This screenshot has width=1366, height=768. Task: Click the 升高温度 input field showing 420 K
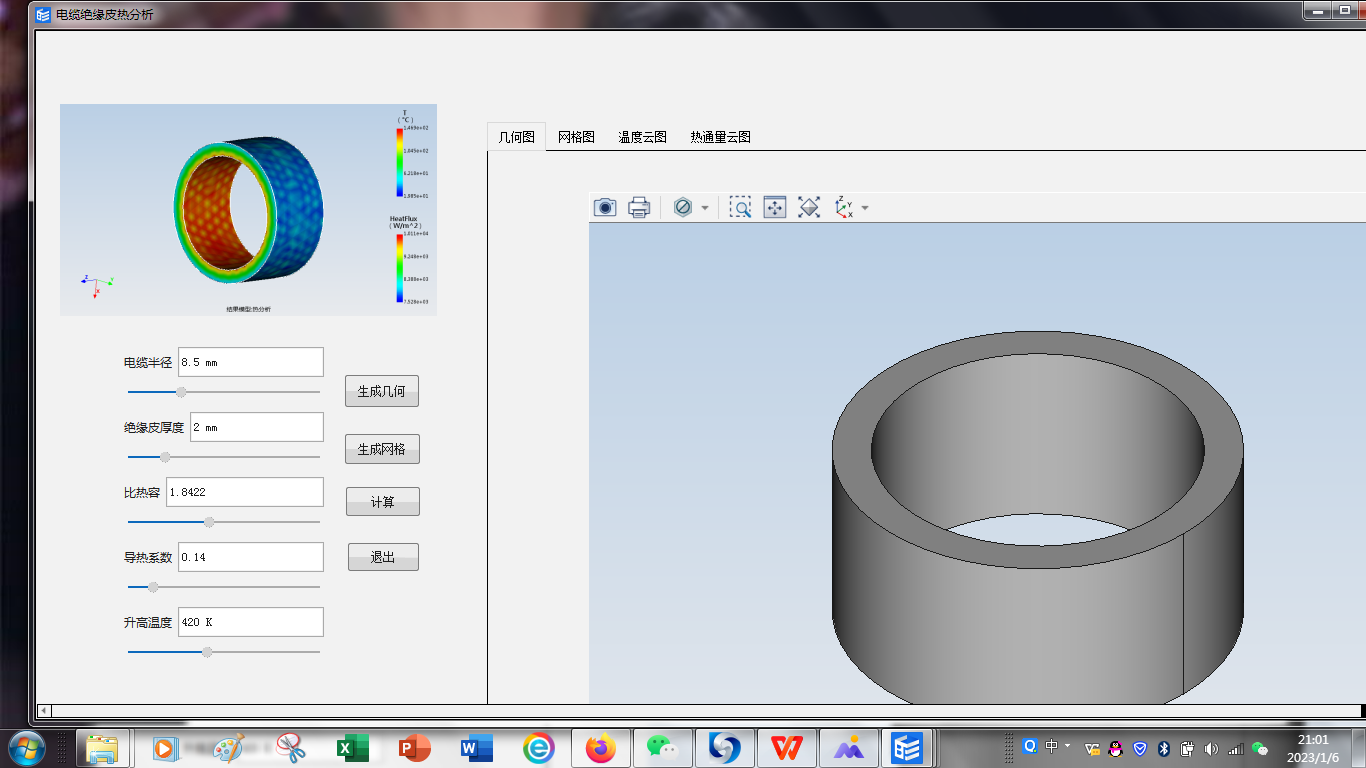pos(251,622)
